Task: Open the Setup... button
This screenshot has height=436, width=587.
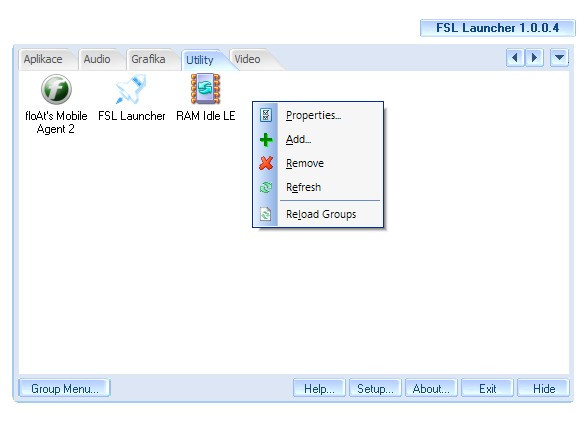Action: (375, 388)
